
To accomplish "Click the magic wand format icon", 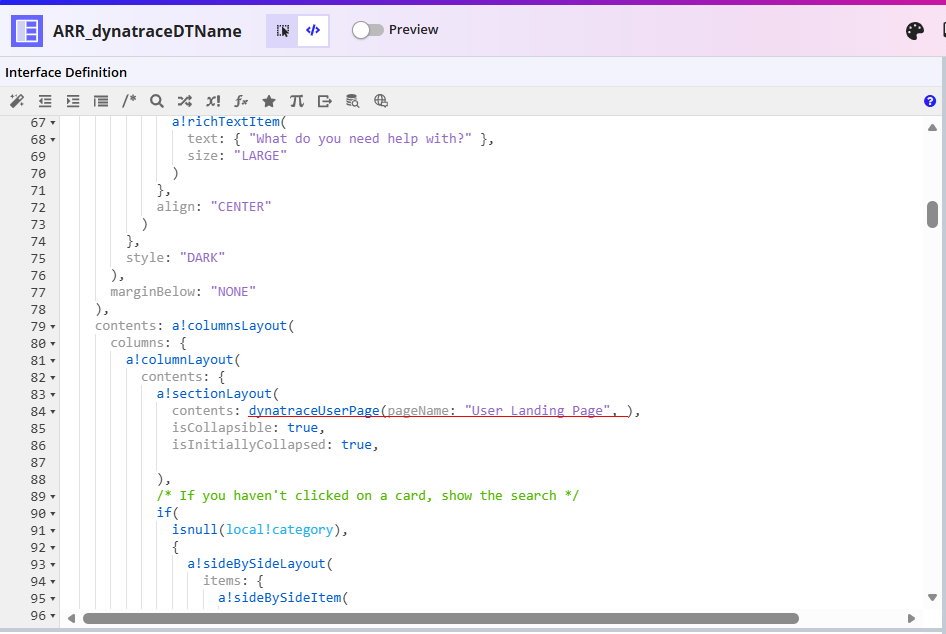I will pos(17,101).
